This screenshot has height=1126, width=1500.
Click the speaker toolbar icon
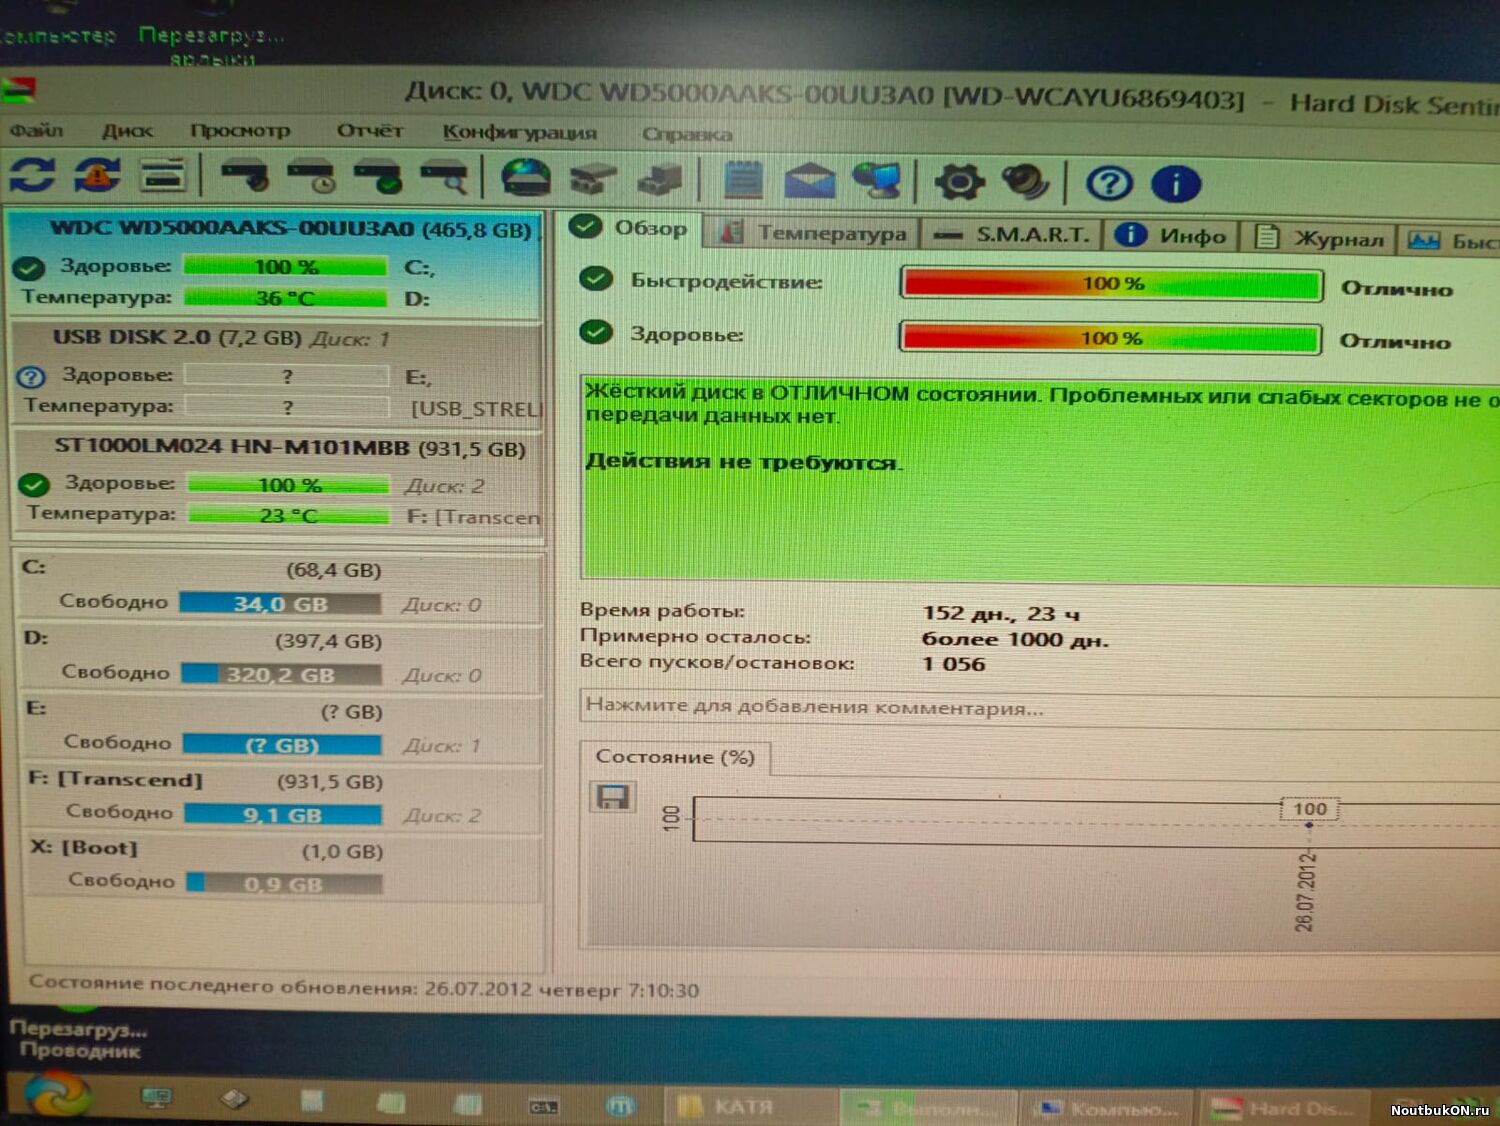point(1025,183)
